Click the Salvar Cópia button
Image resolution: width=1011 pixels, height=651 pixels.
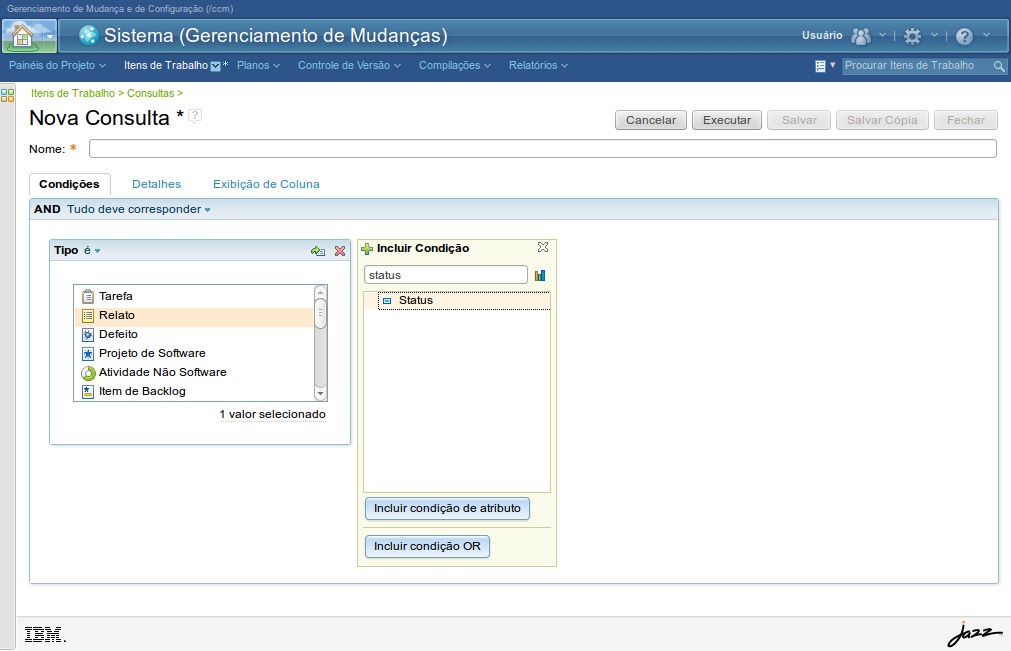[882, 120]
